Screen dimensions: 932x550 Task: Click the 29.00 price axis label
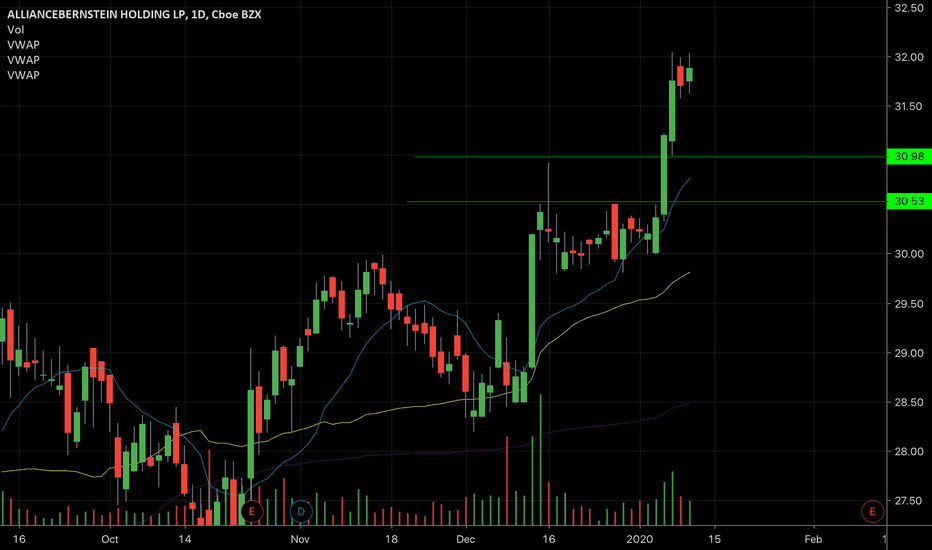coord(909,353)
